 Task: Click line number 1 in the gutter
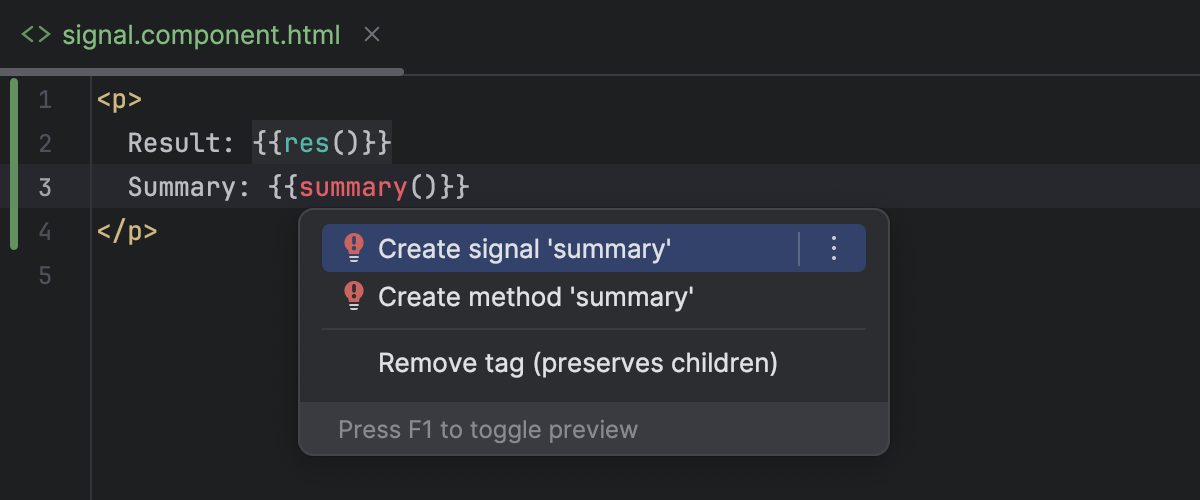coord(45,100)
